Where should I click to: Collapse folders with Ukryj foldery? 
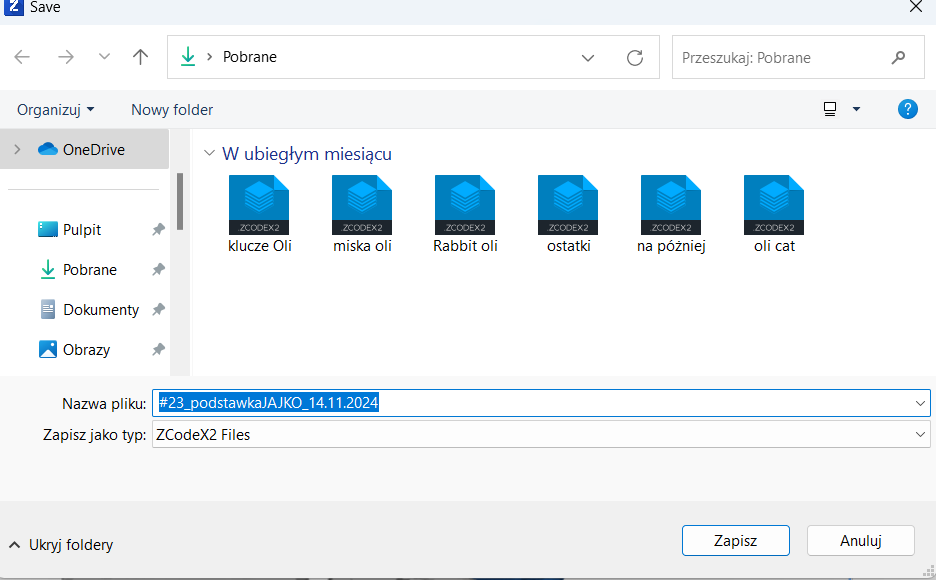tap(60, 545)
